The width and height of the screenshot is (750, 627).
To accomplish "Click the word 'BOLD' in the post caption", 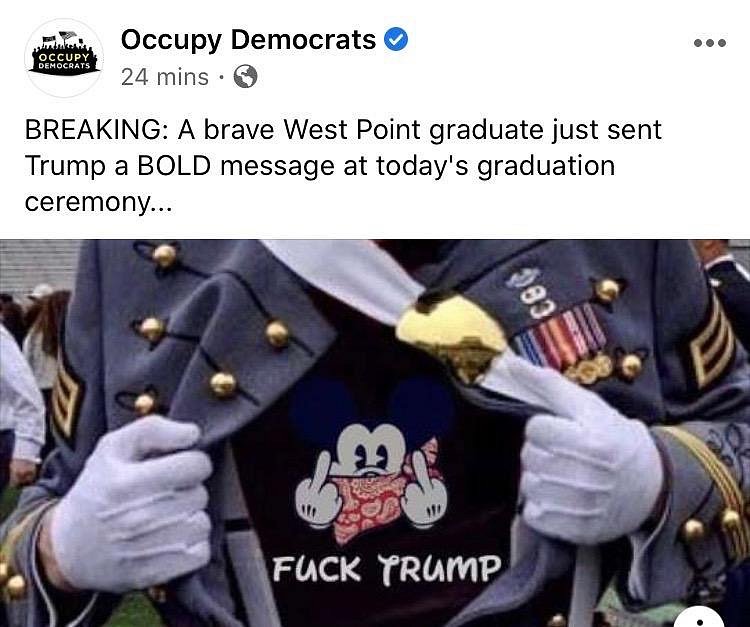I will (x=174, y=166).
